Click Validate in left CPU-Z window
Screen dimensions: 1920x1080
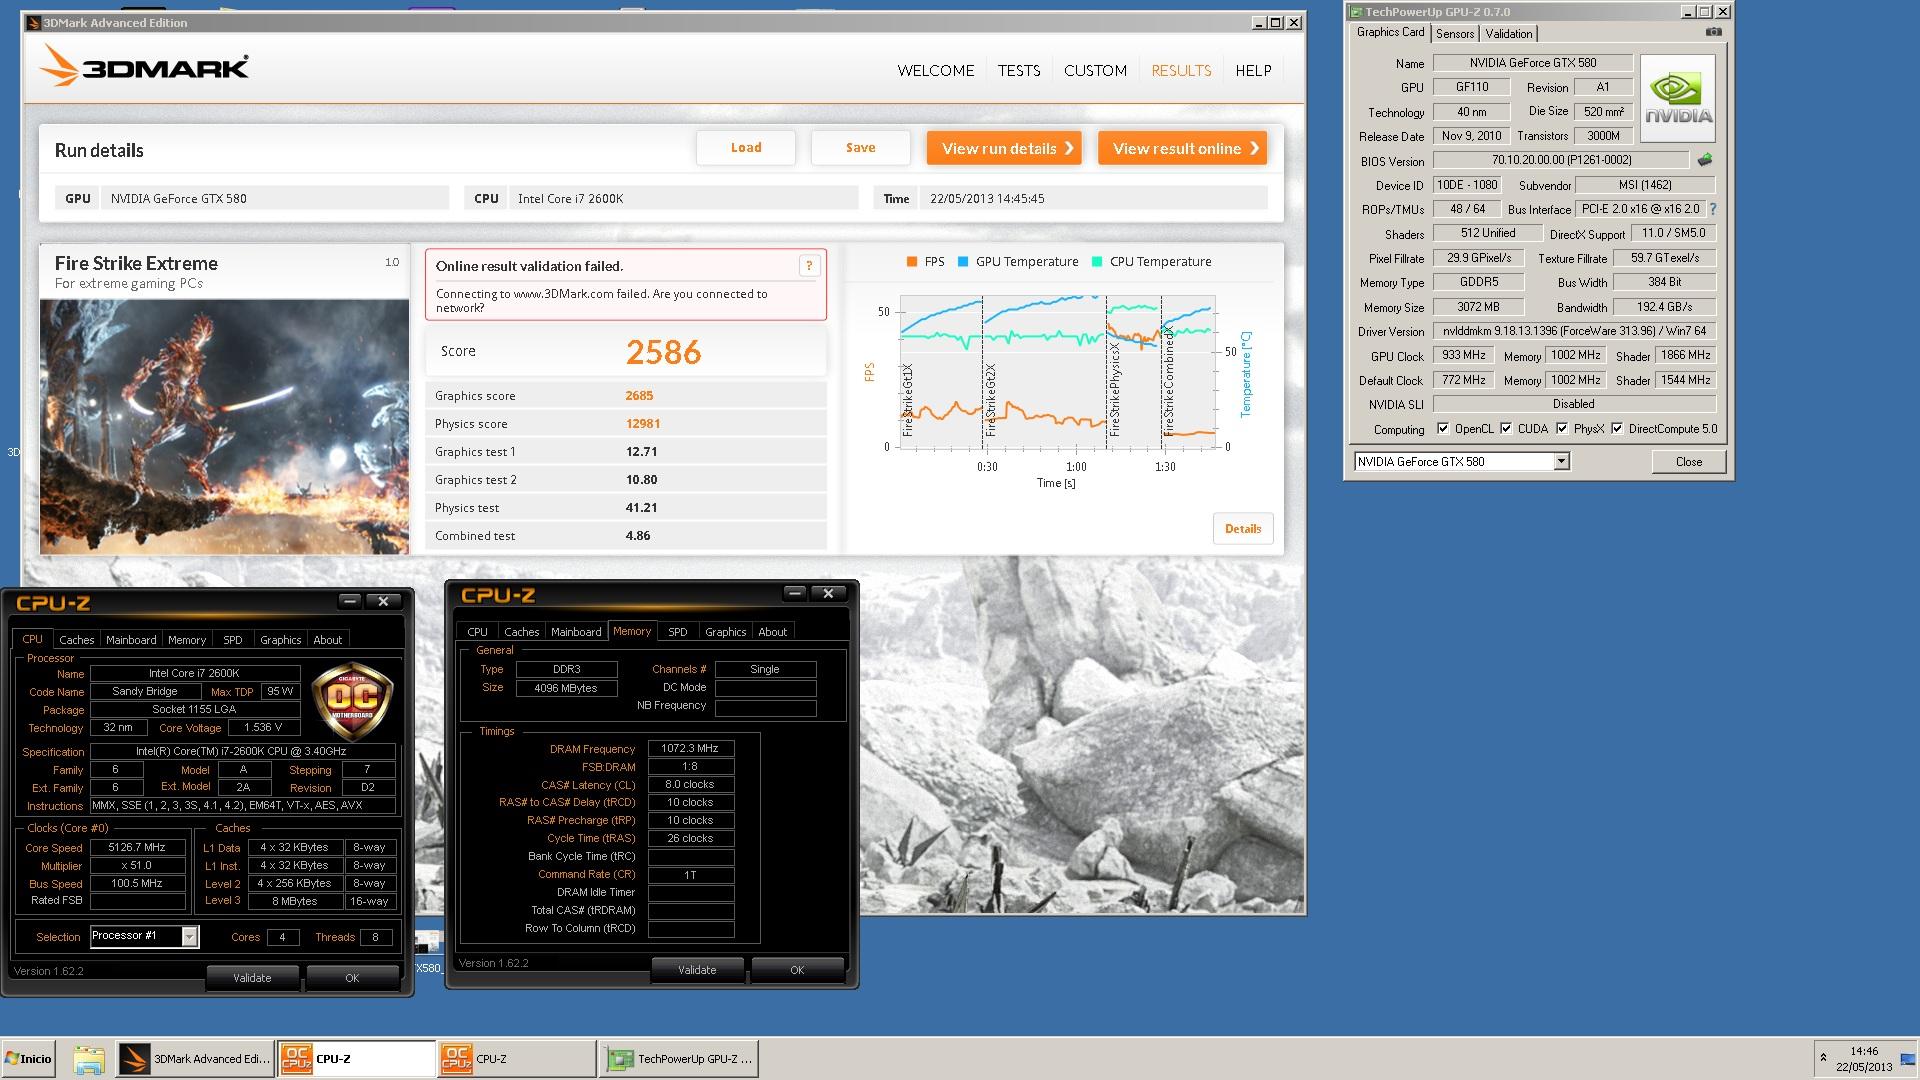point(252,978)
